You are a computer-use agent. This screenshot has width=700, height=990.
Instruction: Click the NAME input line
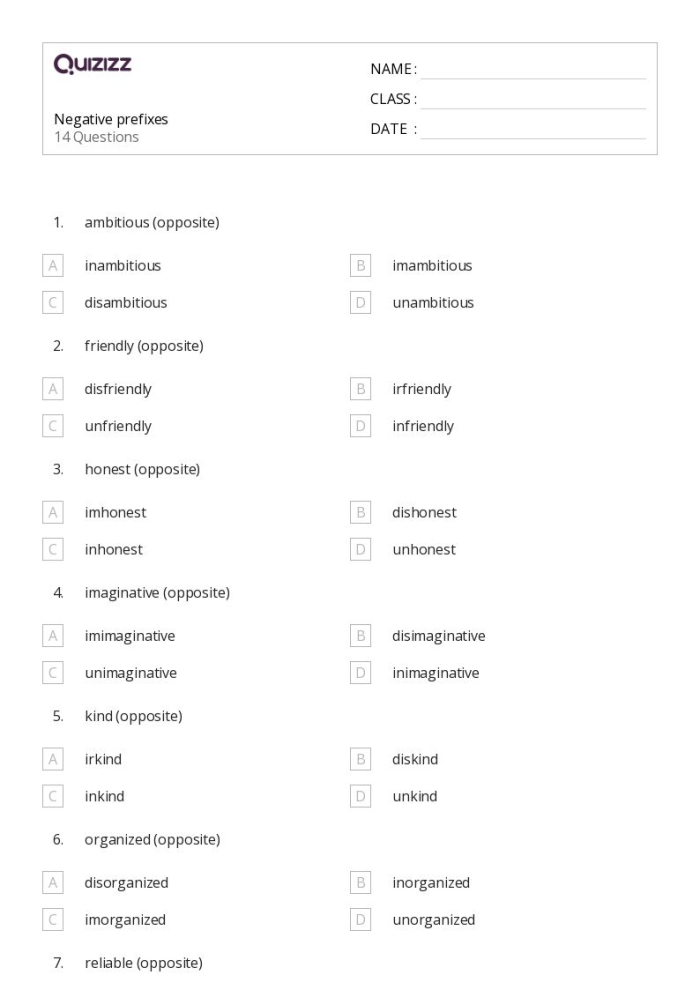[533, 71]
